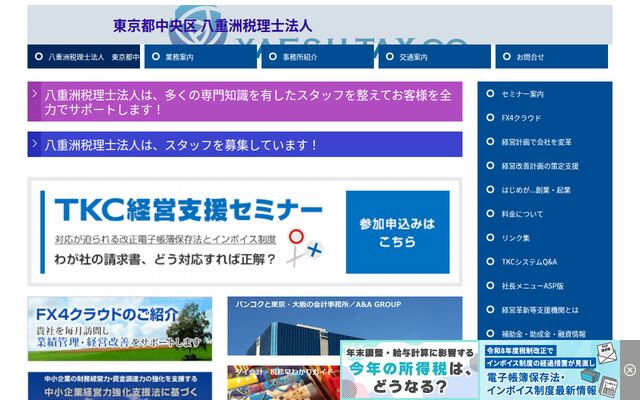Open the セミナー案内 sidebar link

click(x=522, y=94)
